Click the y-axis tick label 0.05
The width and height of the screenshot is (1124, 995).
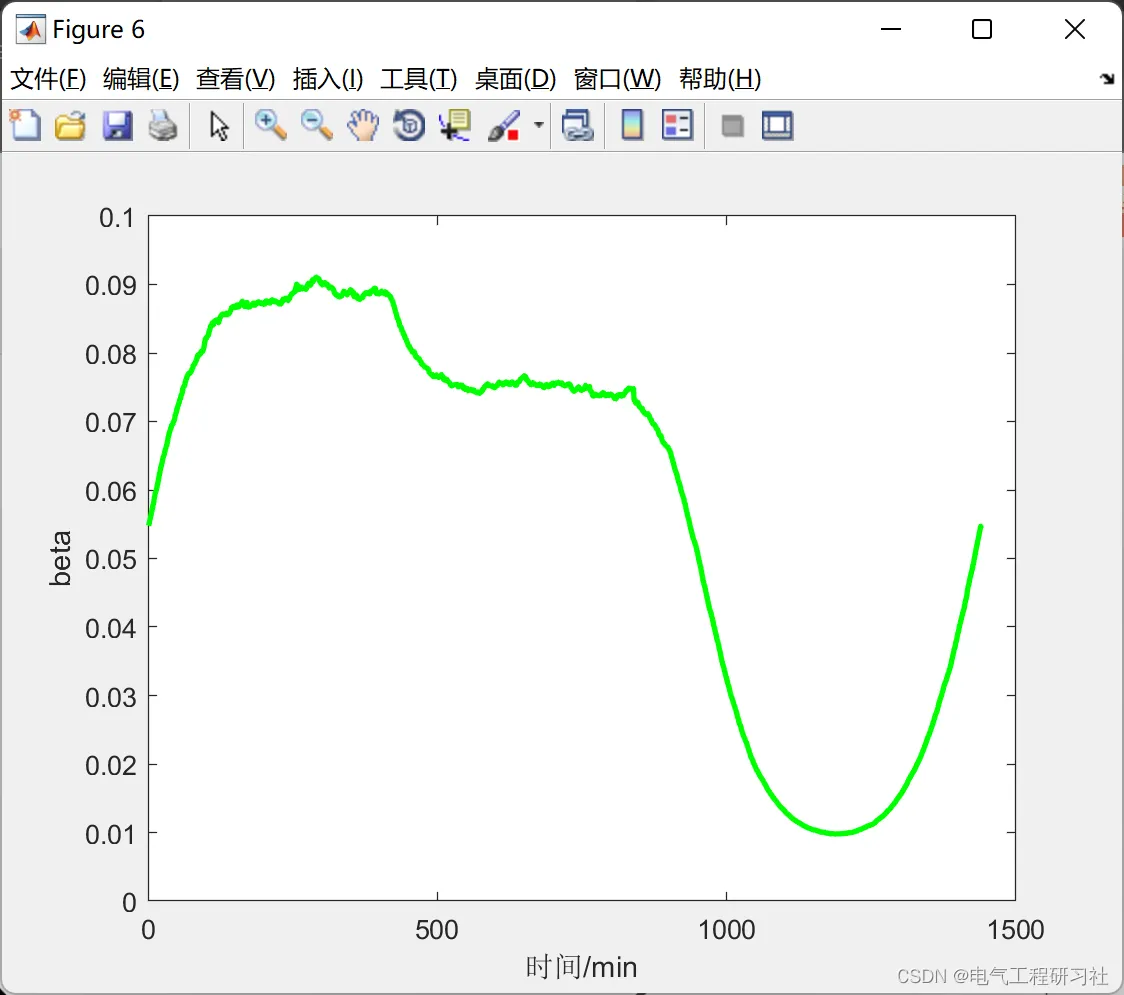110,560
